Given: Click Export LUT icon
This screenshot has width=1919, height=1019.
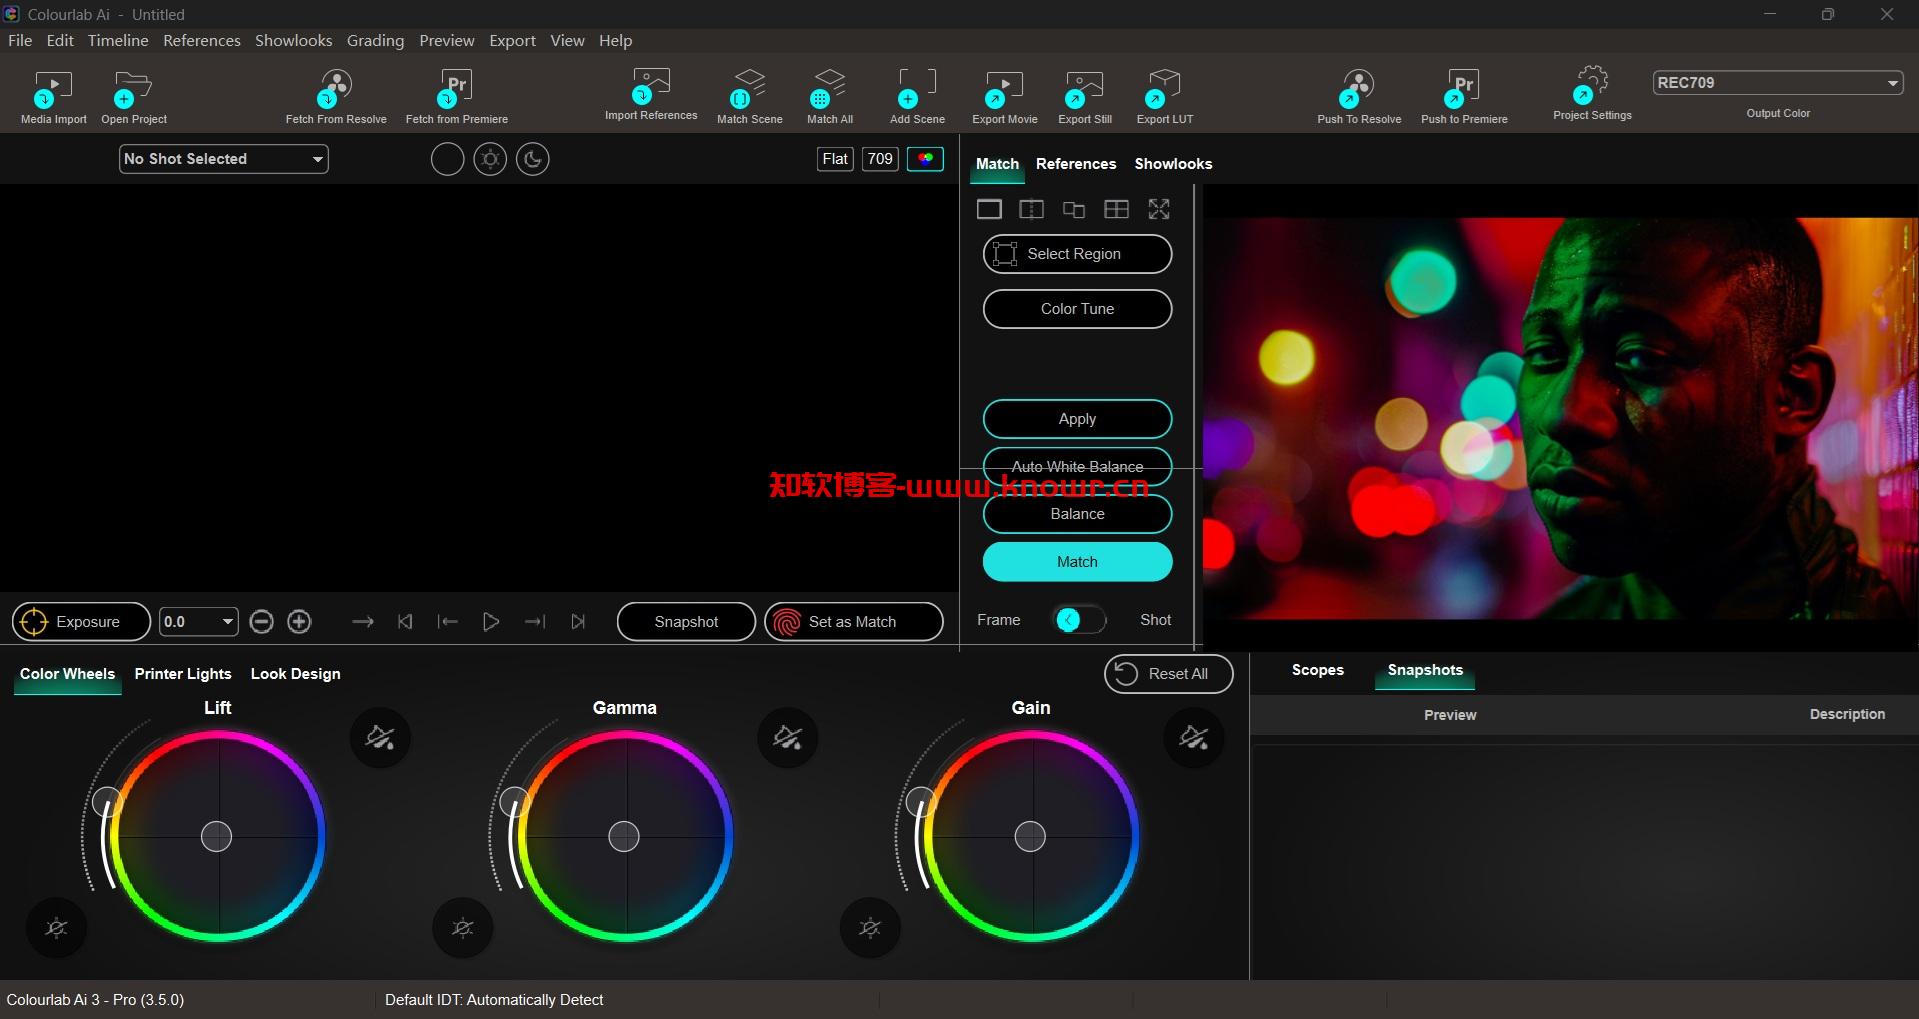Looking at the screenshot, I should pyautogui.click(x=1164, y=90).
